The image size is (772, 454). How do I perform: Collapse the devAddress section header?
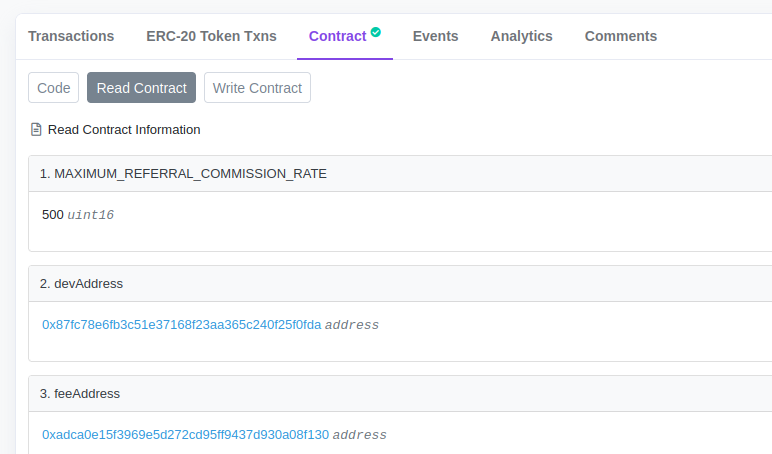tap(400, 284)
